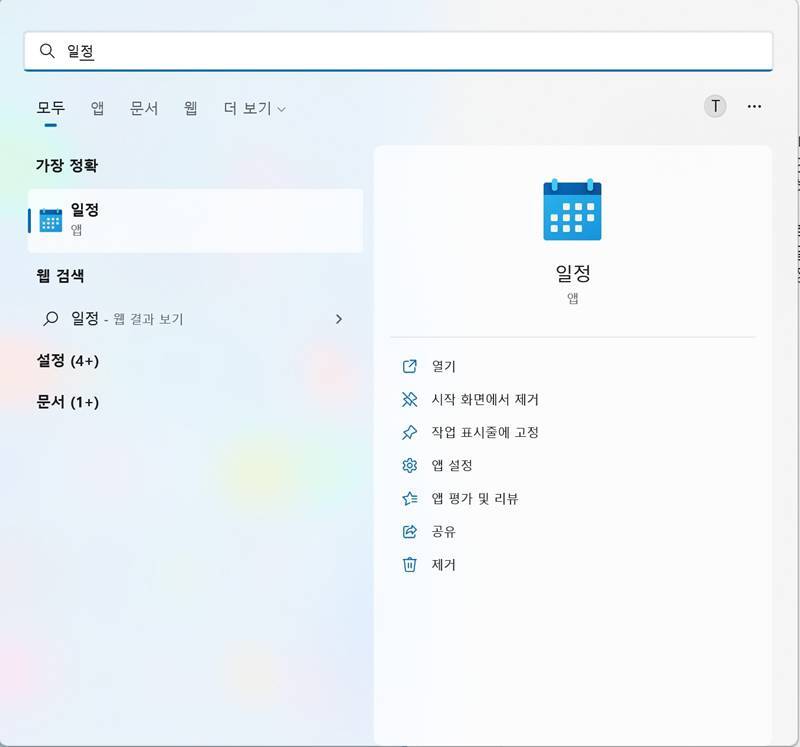The width and height of the screenshot is (800, 747).
Task: Click the 가장 정확 section heading
Action: (67, 165)
